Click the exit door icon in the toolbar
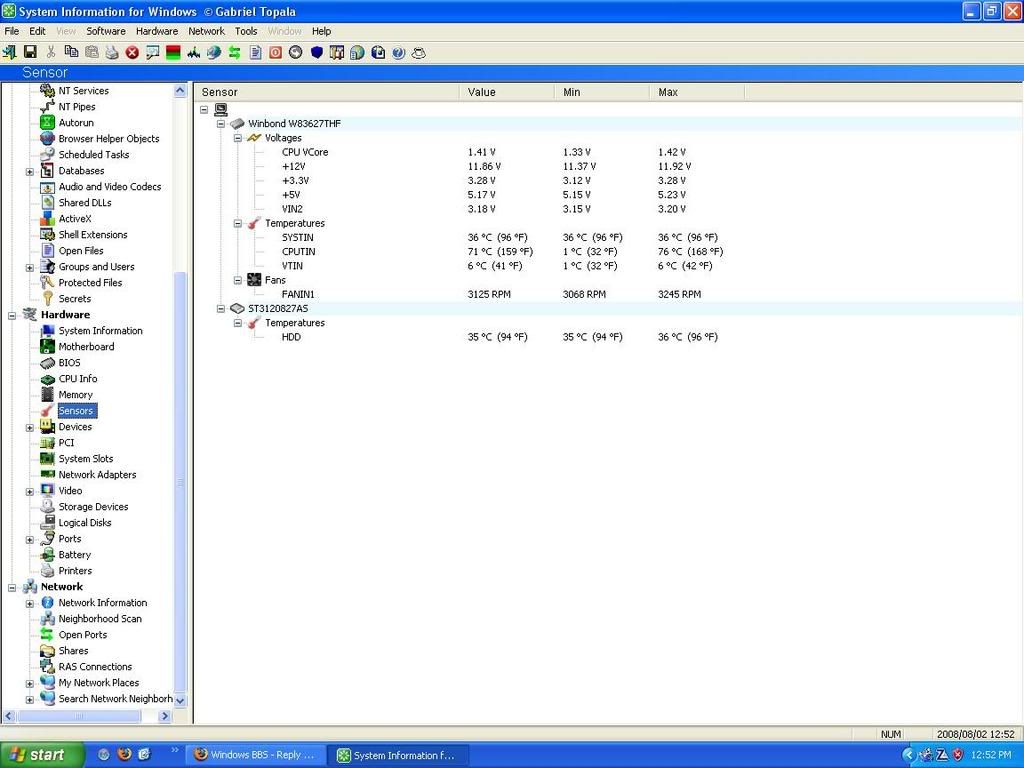The width and height of the screenshot is (1024, 768). (x=10, y=53)
